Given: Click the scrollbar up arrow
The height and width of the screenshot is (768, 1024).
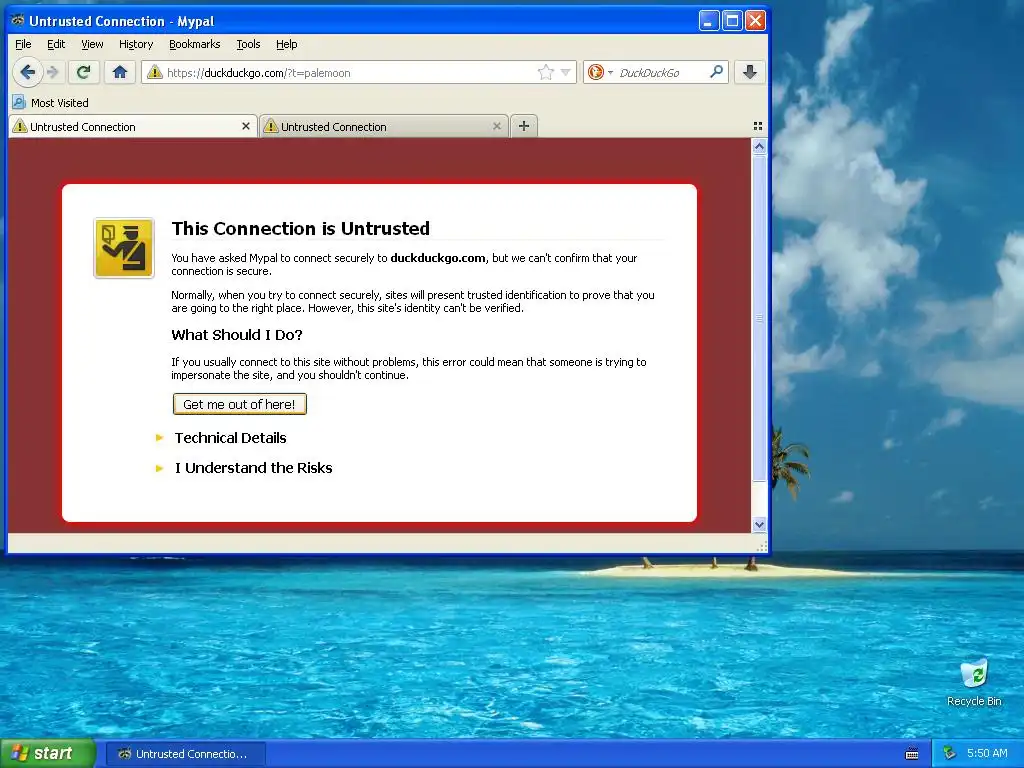Looking at the screenshot, I should tap(759, 146).
